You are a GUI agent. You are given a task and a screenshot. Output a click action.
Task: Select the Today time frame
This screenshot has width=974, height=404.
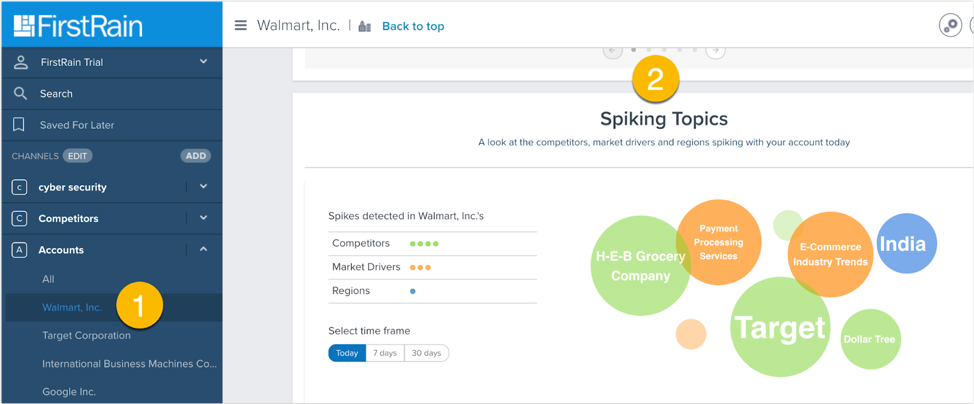pos(347,353)
